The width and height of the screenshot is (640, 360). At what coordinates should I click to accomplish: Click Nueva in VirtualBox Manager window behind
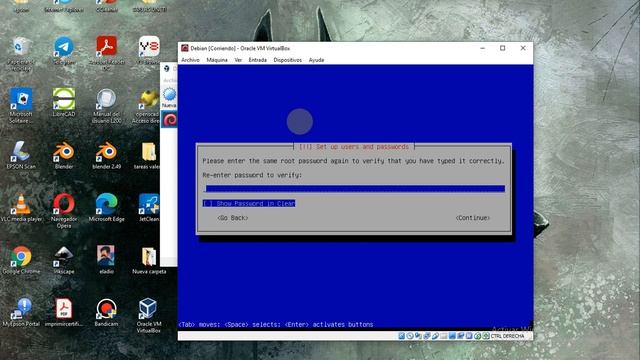point(169,98)
